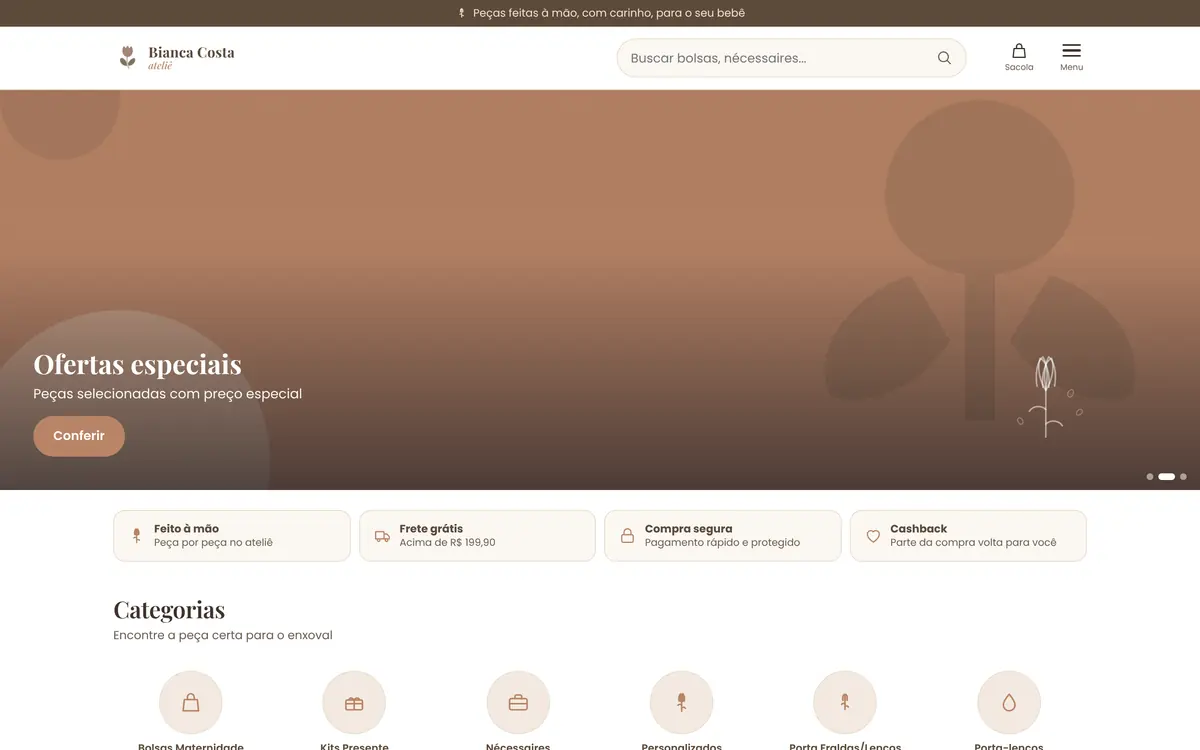Open the Porta Fraldas/Lenços category icon

pyautogui.click(x=845, y=703)
